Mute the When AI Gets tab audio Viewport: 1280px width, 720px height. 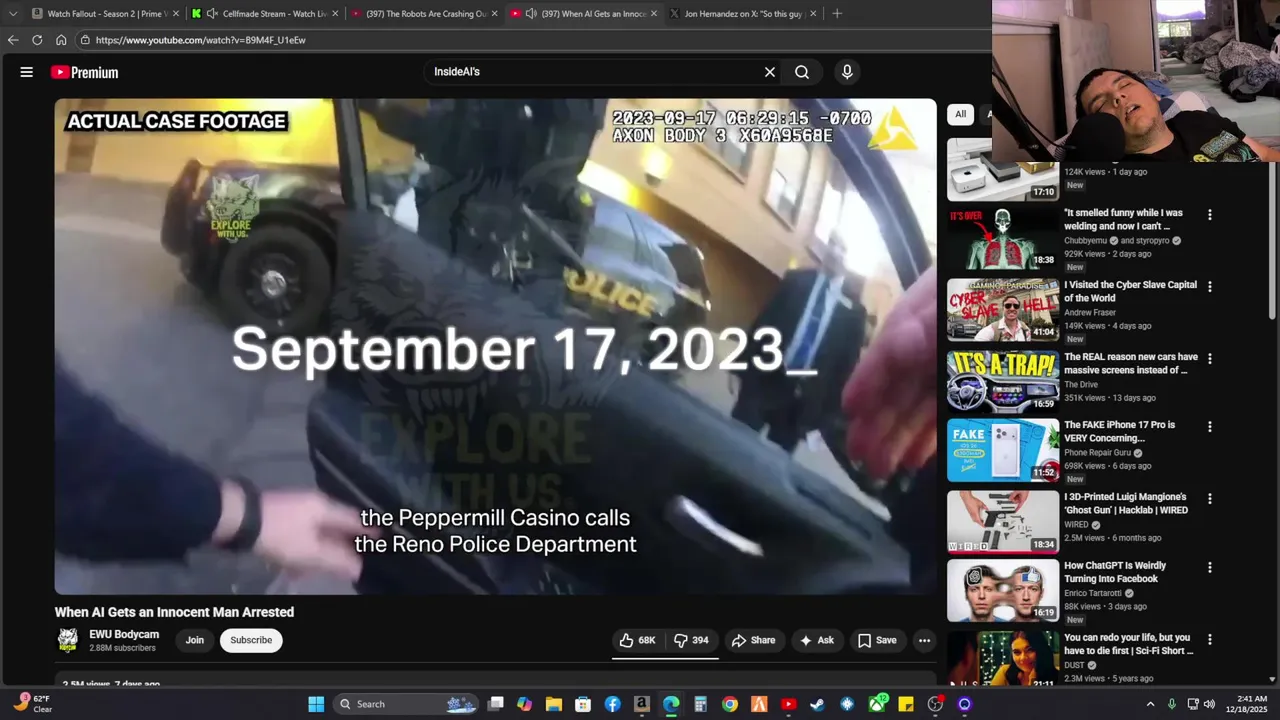pos(531,13)
